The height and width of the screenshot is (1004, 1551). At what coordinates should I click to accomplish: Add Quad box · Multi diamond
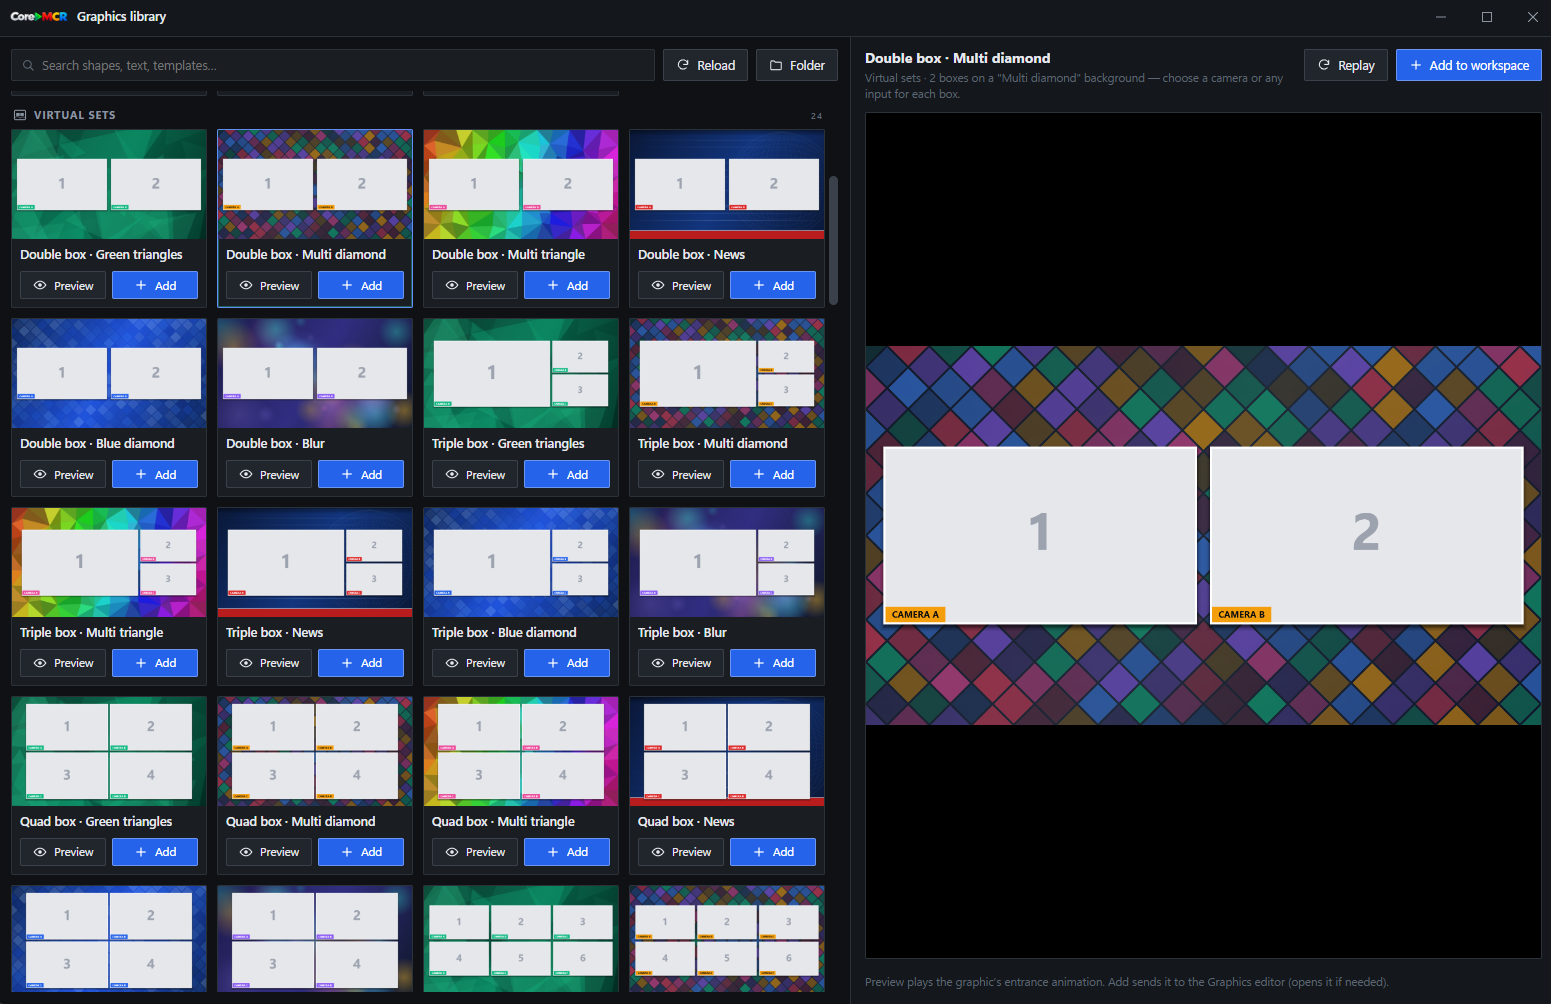click(361, 852)
